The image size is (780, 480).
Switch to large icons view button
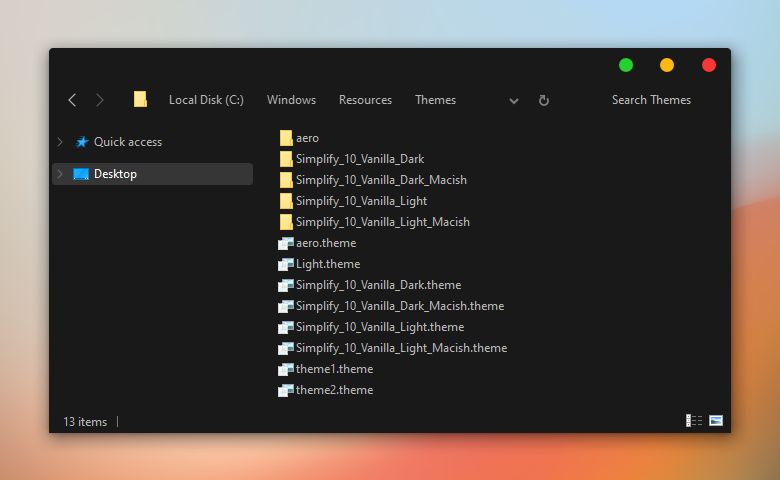(716, 421)
